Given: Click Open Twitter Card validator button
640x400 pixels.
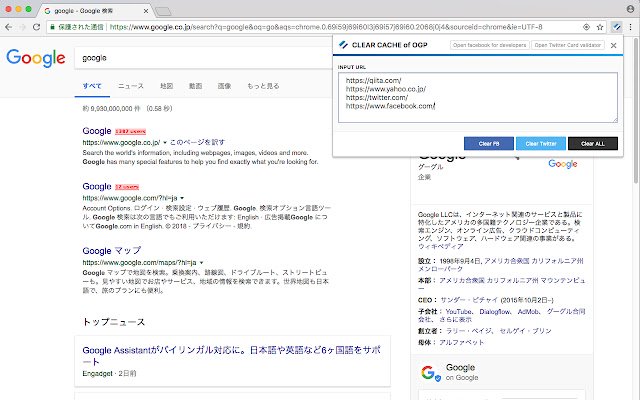Looking at the screenshot, I should [x=567, y=45].
